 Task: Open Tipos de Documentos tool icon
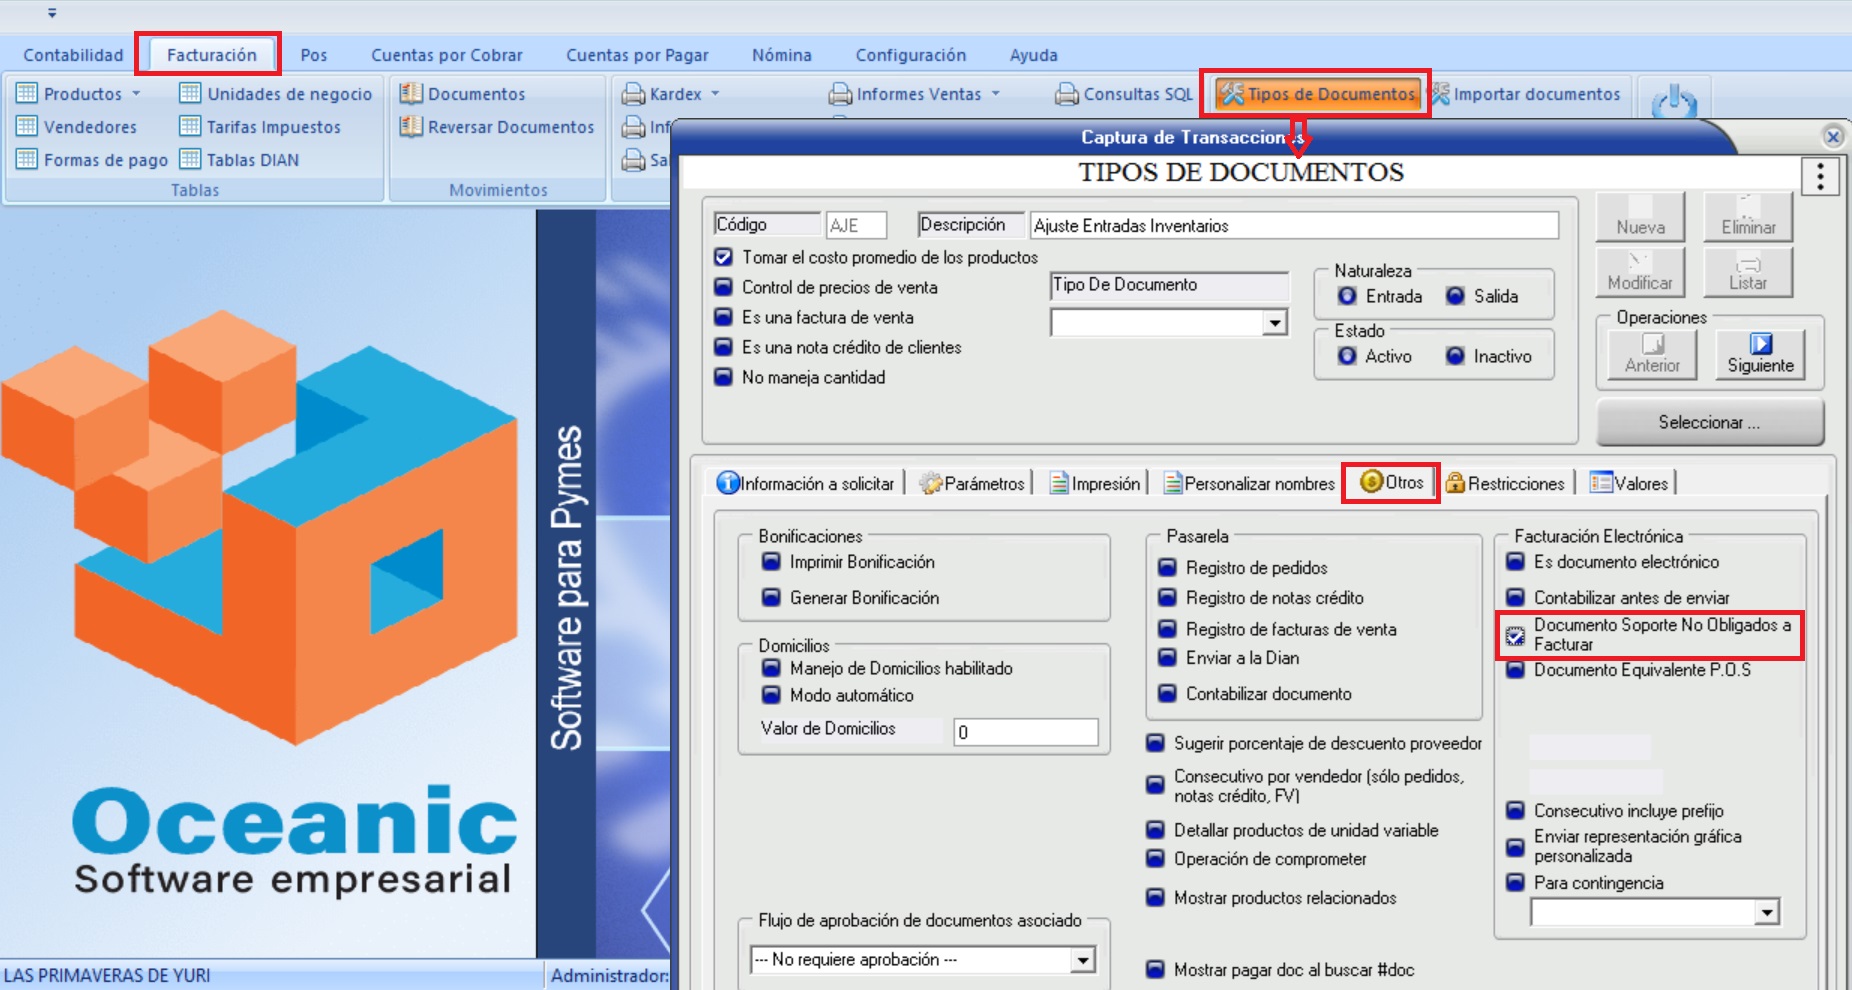pyautogui.click(x=1232, y=94)
